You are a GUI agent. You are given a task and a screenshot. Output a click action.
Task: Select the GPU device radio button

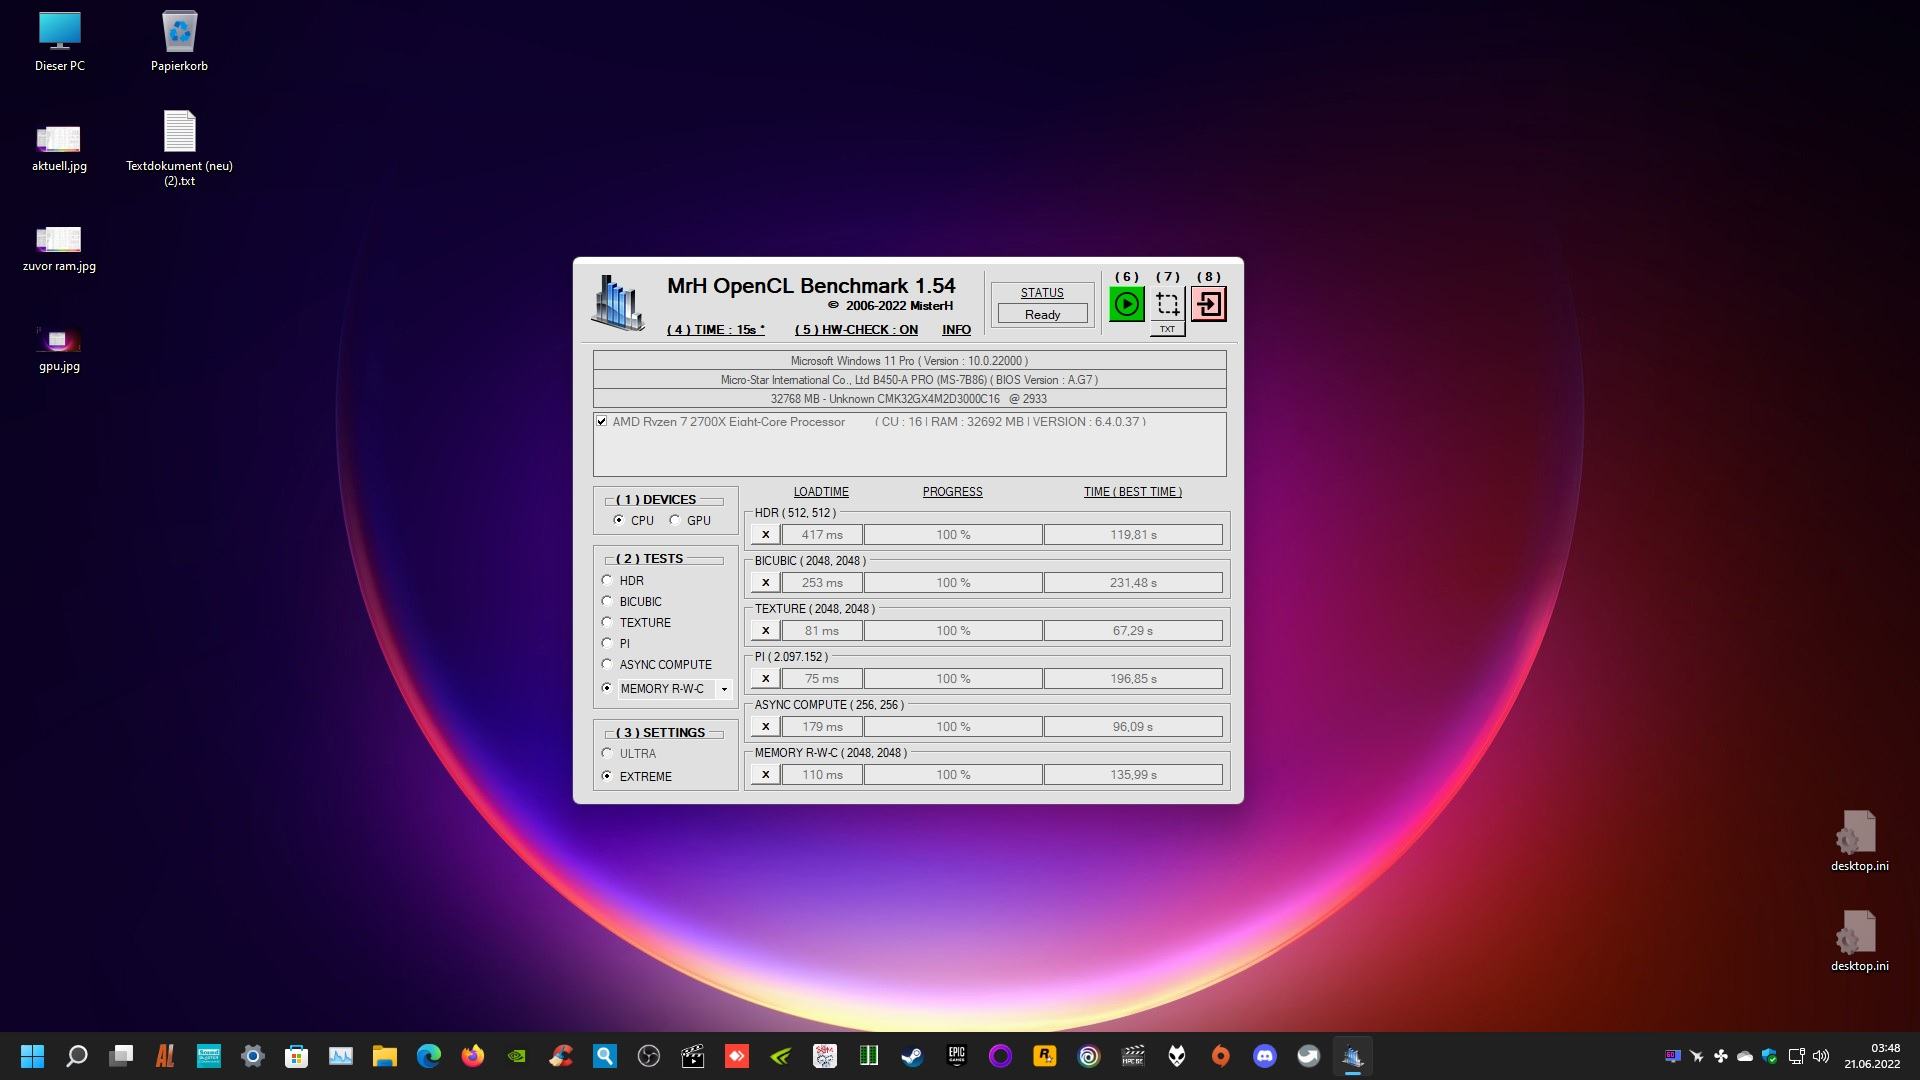675,520
